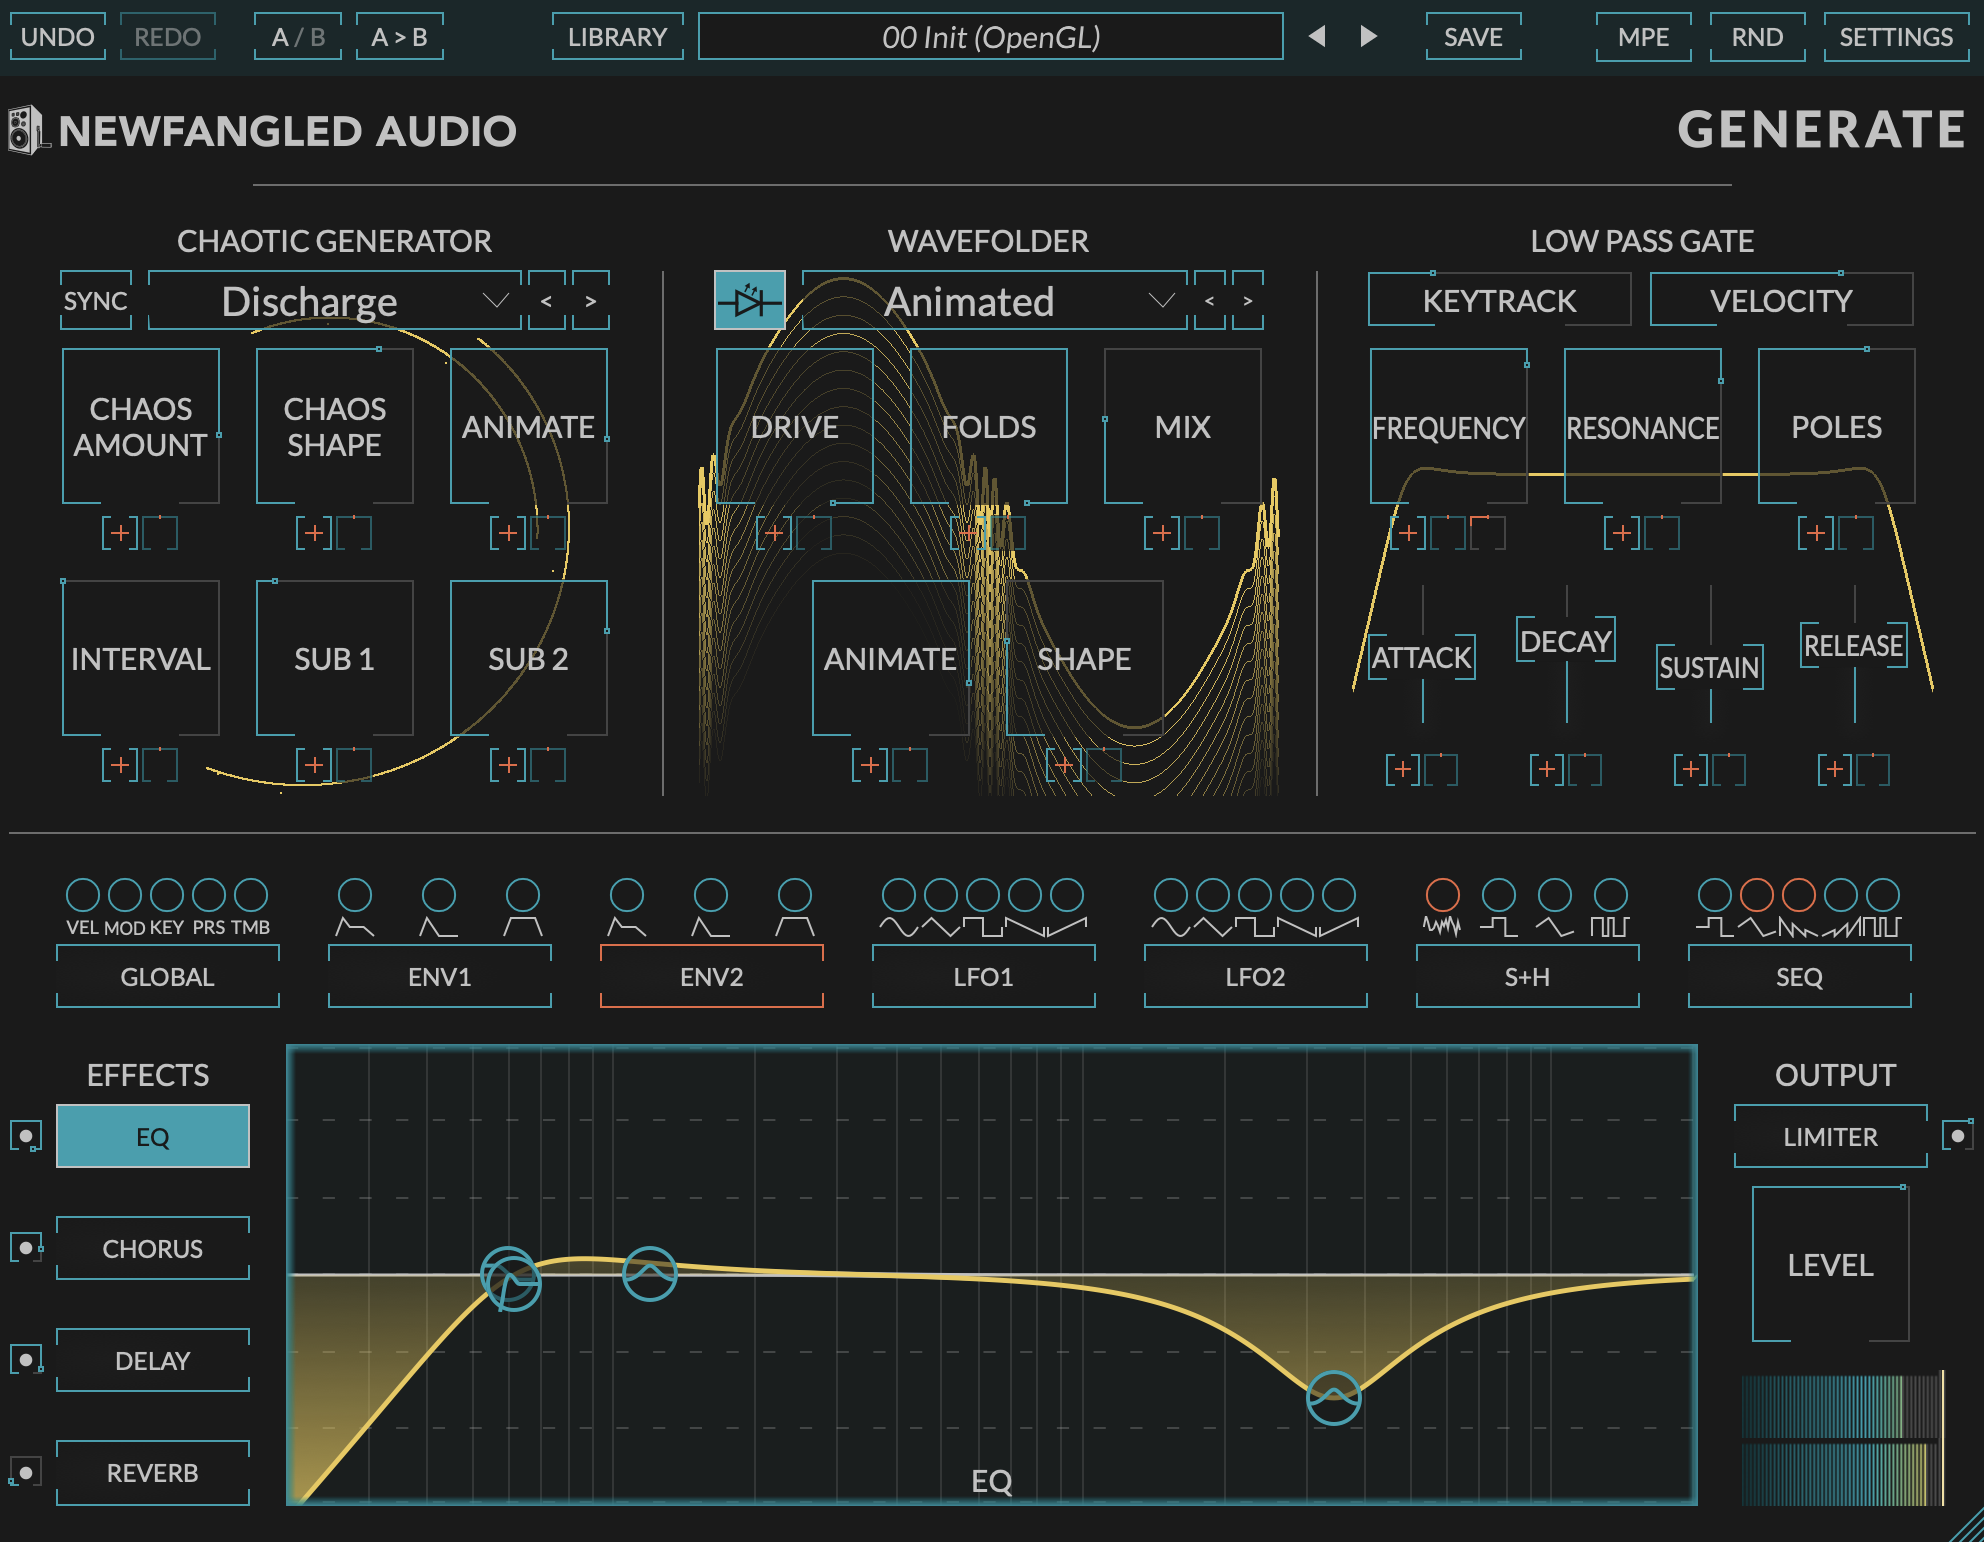Select the first S+H orange noise circle
1984x1542 pixels.
[x=1443, y=894]
